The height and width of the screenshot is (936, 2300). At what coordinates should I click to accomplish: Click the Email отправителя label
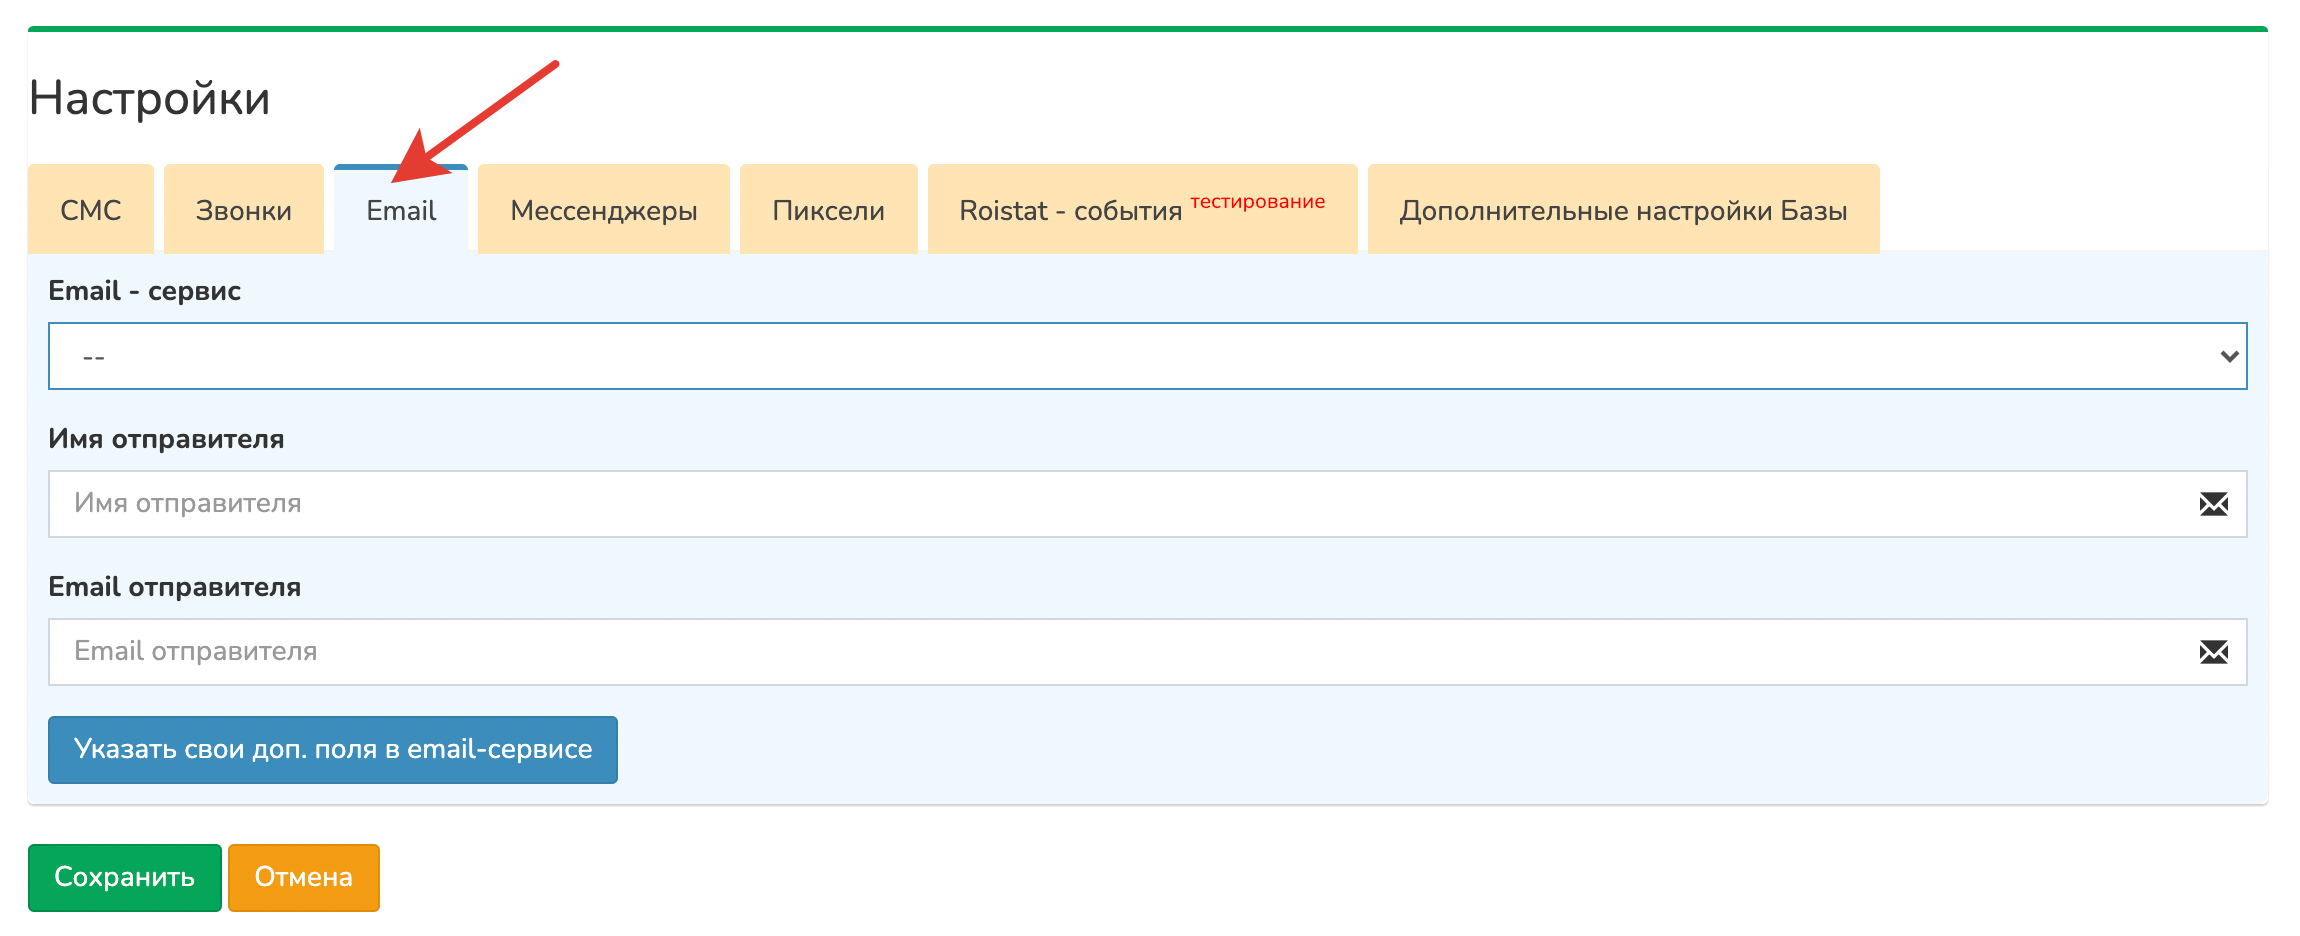coord(175,587)
